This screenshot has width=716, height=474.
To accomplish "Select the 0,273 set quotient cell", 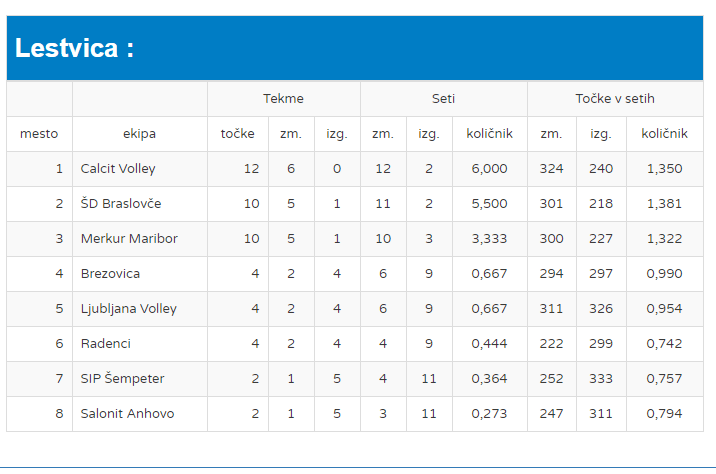I will point(489,413).
